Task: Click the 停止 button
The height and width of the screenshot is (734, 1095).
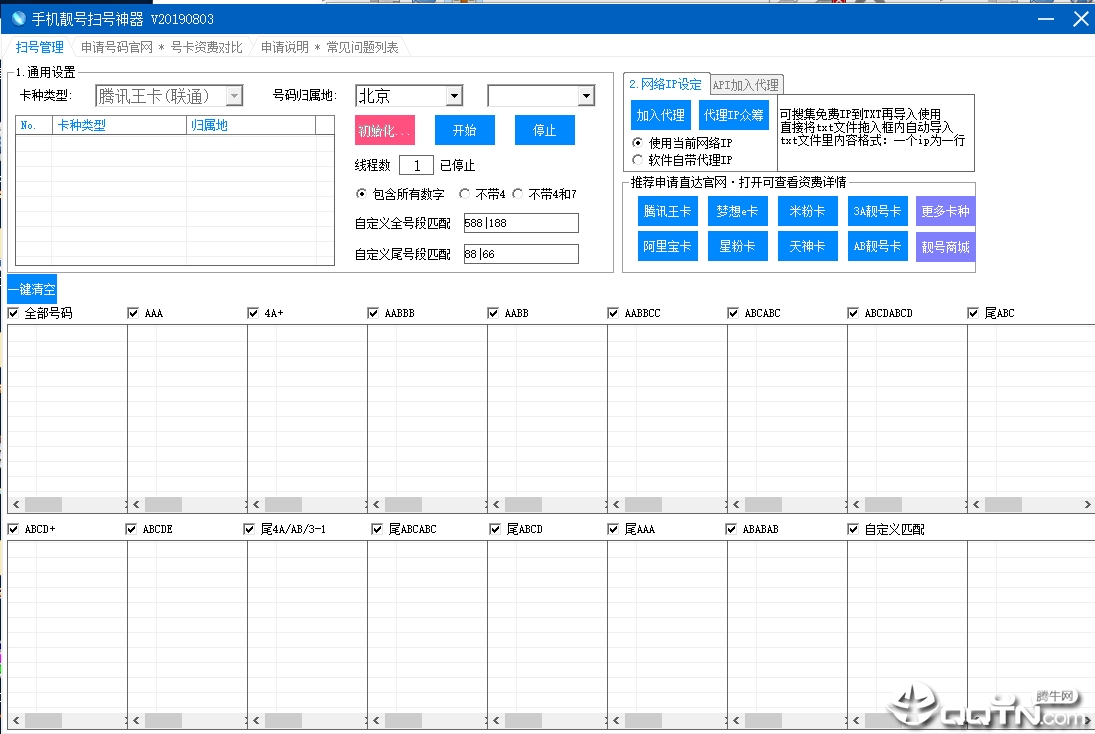Action: point(545,131)
